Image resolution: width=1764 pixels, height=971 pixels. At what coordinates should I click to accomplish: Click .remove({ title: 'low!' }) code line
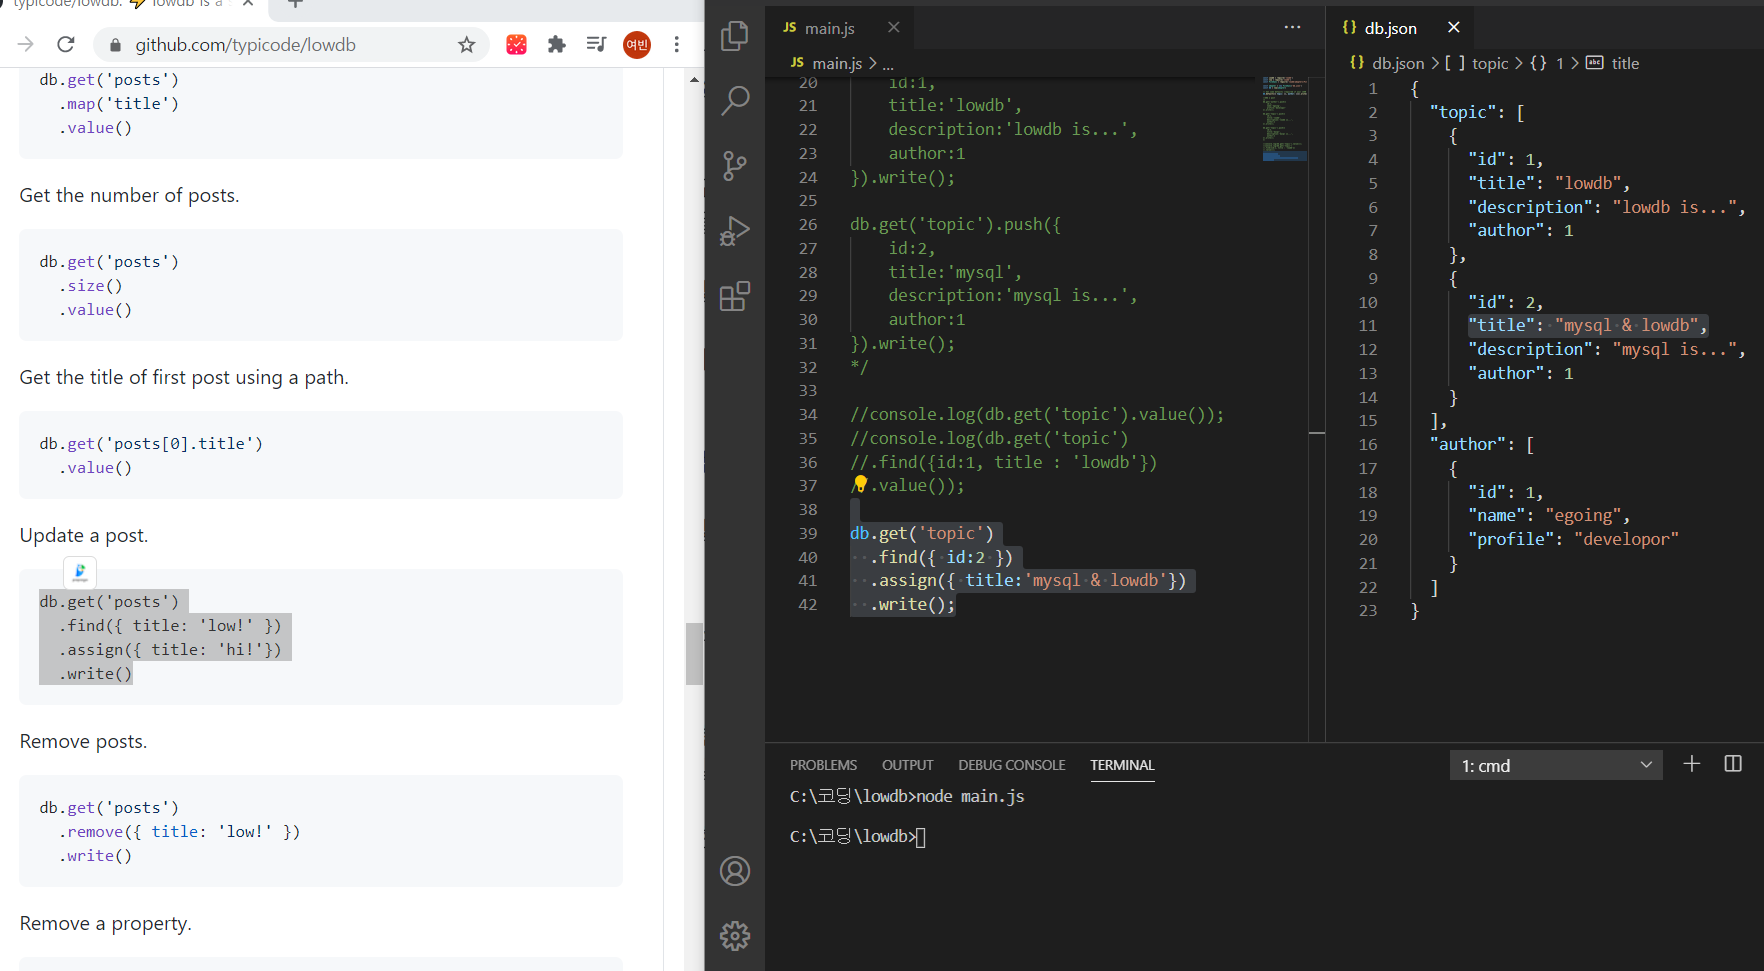pyautogui.click(x=179, y=831)
